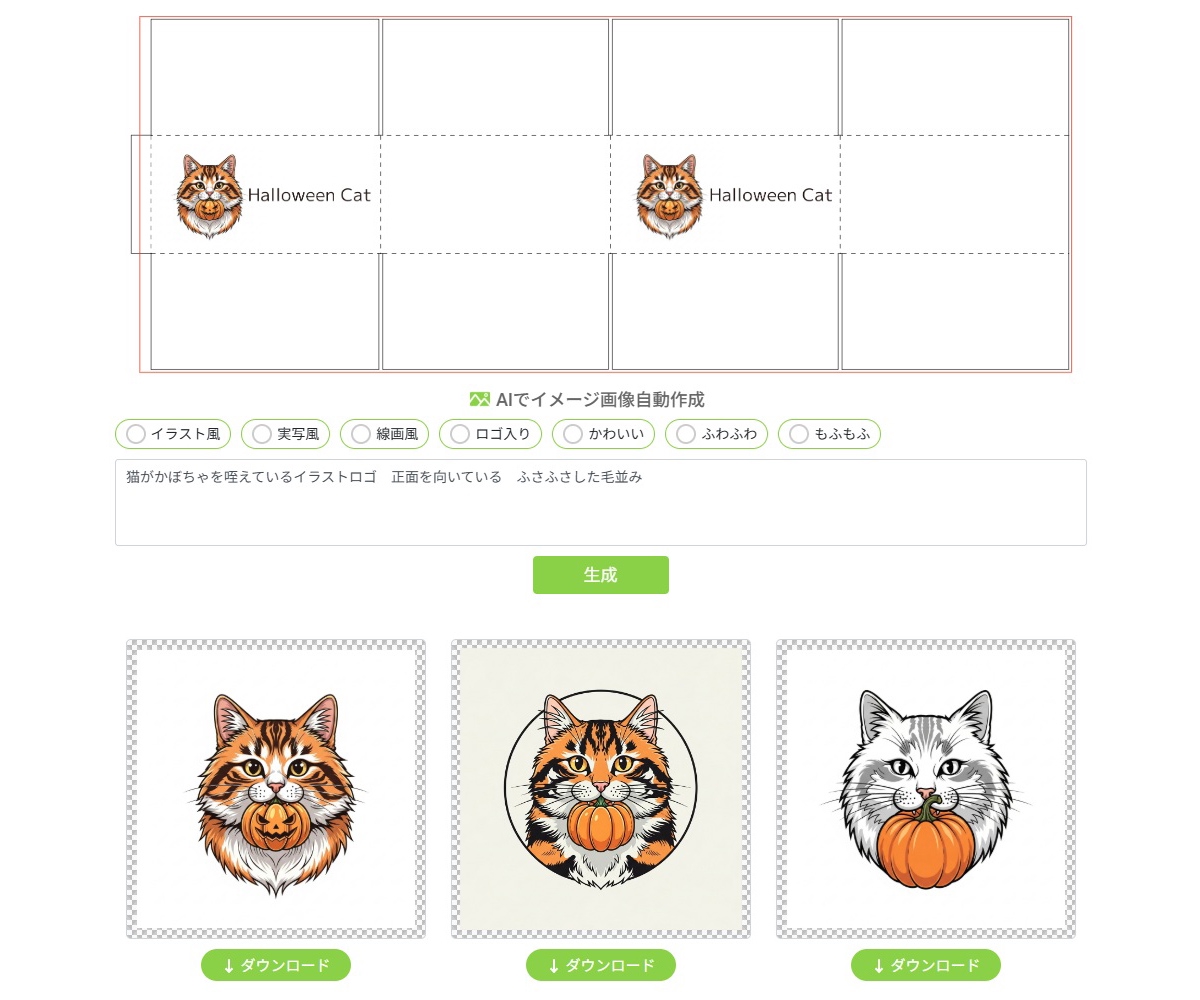Click the 生成 generate button
This screenshot has width=1200, height=1000.
(600, 575)
